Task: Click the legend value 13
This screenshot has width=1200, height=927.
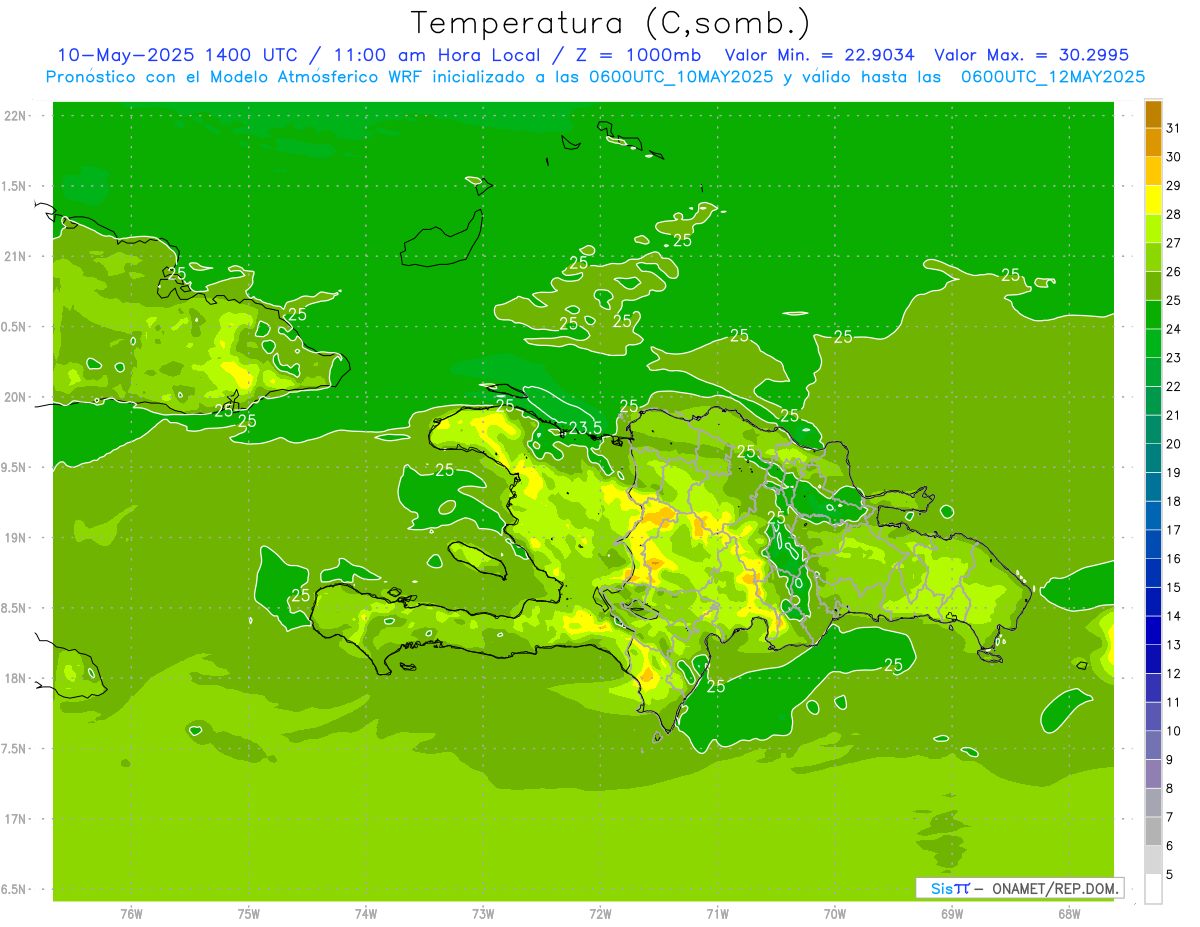Action: 1174,645
